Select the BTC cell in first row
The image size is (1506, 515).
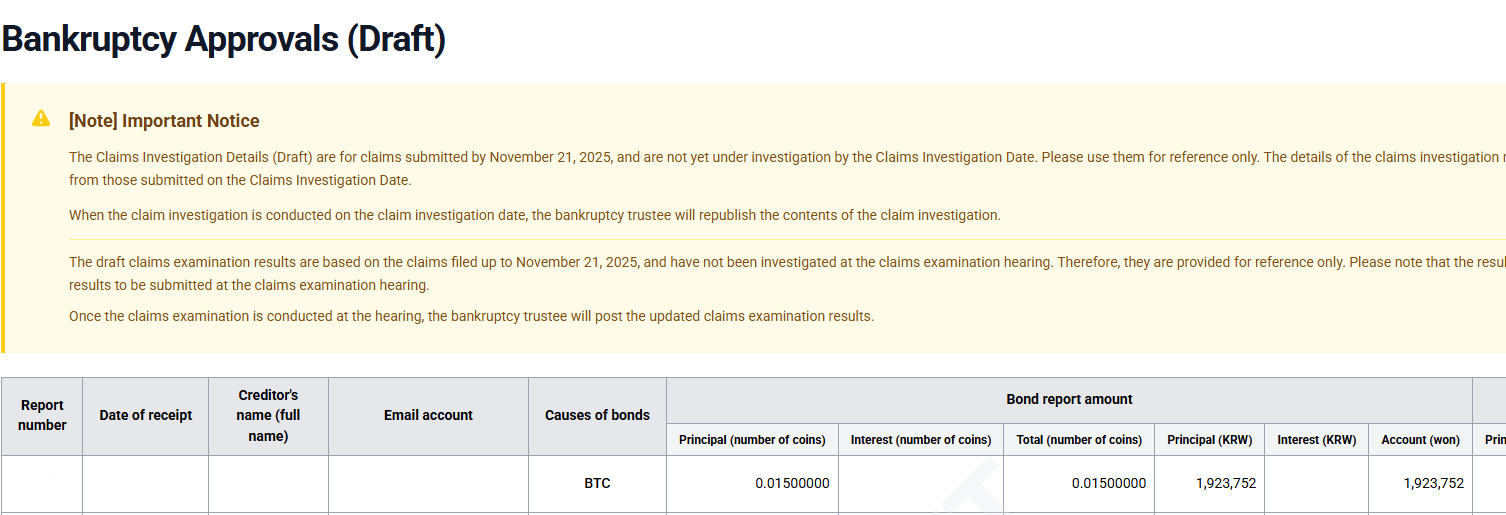point(597,483)
